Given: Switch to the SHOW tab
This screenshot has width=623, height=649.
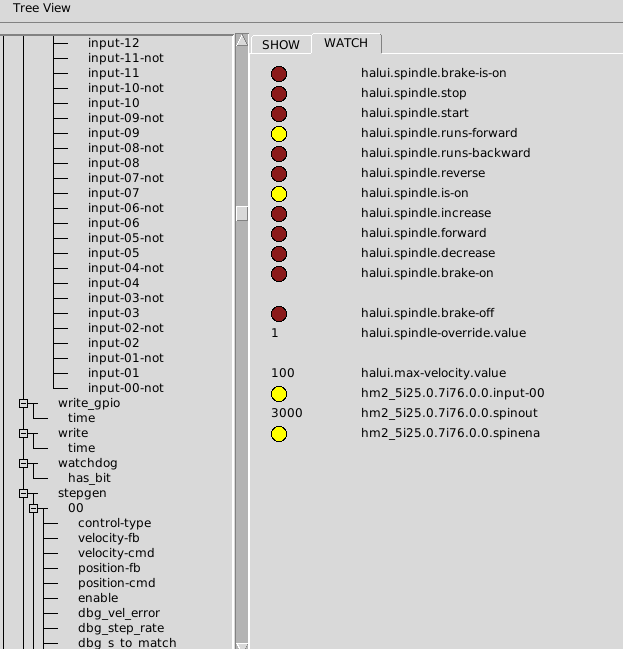Looking at the screenshot, I should [x=280, y=45].
